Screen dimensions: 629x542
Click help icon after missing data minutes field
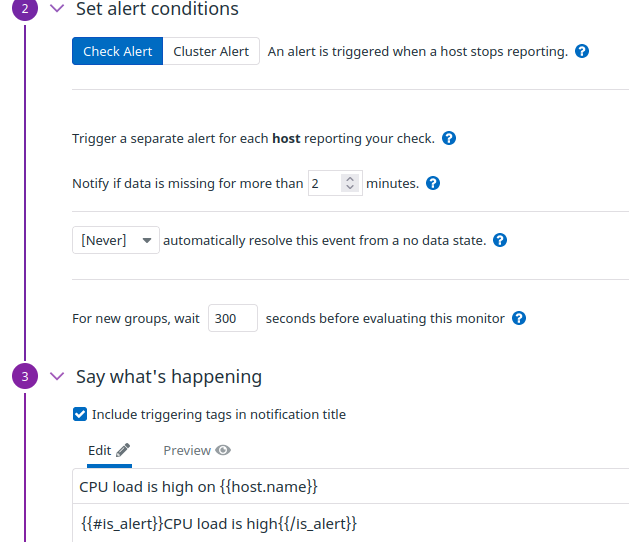pyautogui.click(x=433, y=183)
